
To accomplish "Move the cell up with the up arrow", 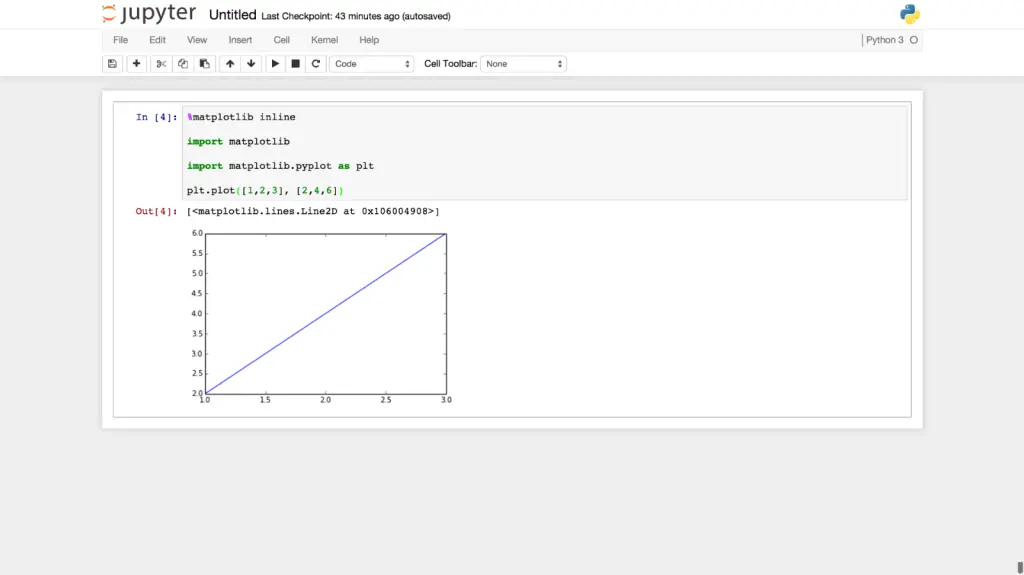I will [x=230, y=64].
